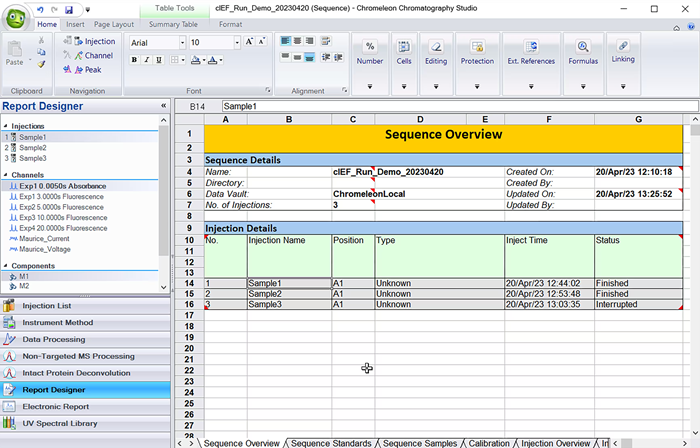Open the font color picker arrow

point(219,60)
